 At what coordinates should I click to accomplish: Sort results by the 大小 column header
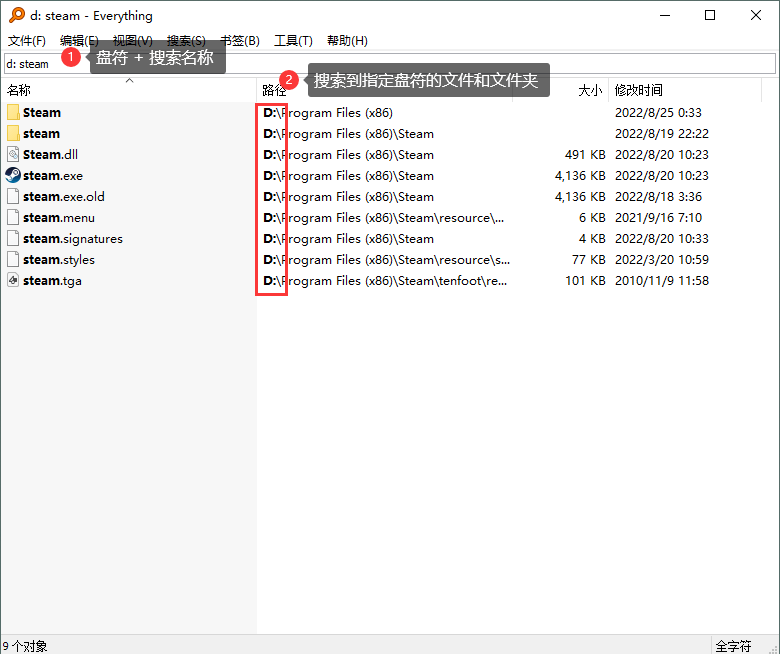[x=561, y=90]
